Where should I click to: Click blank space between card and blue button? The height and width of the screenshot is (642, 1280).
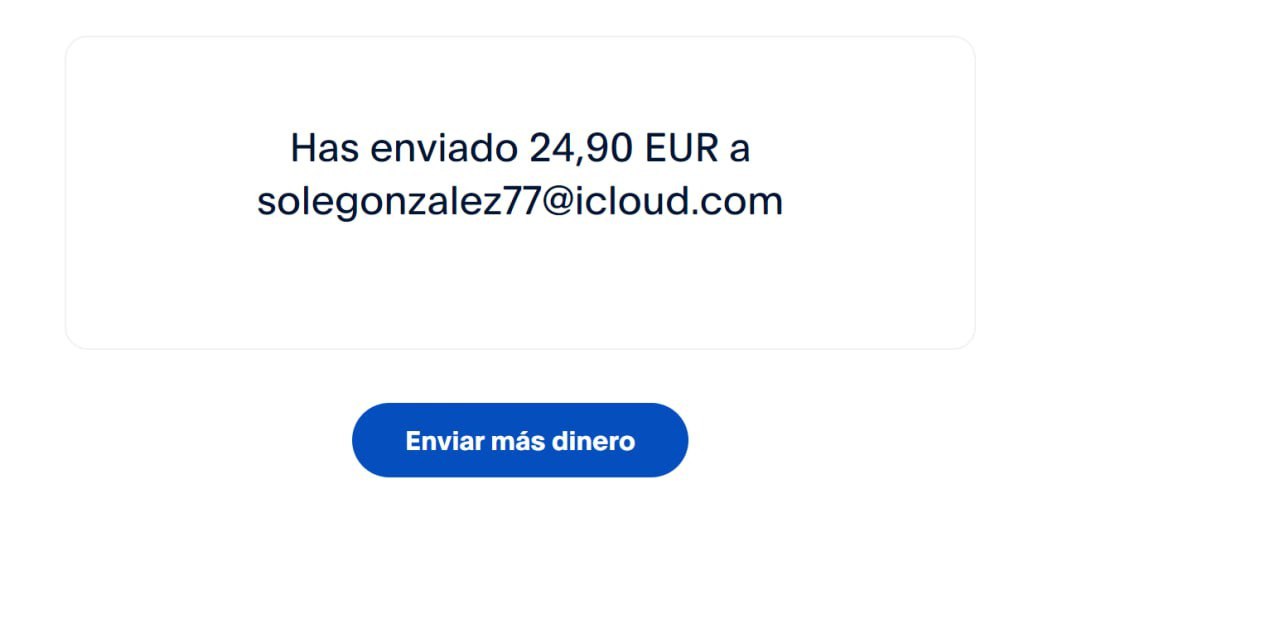[520, 376]
